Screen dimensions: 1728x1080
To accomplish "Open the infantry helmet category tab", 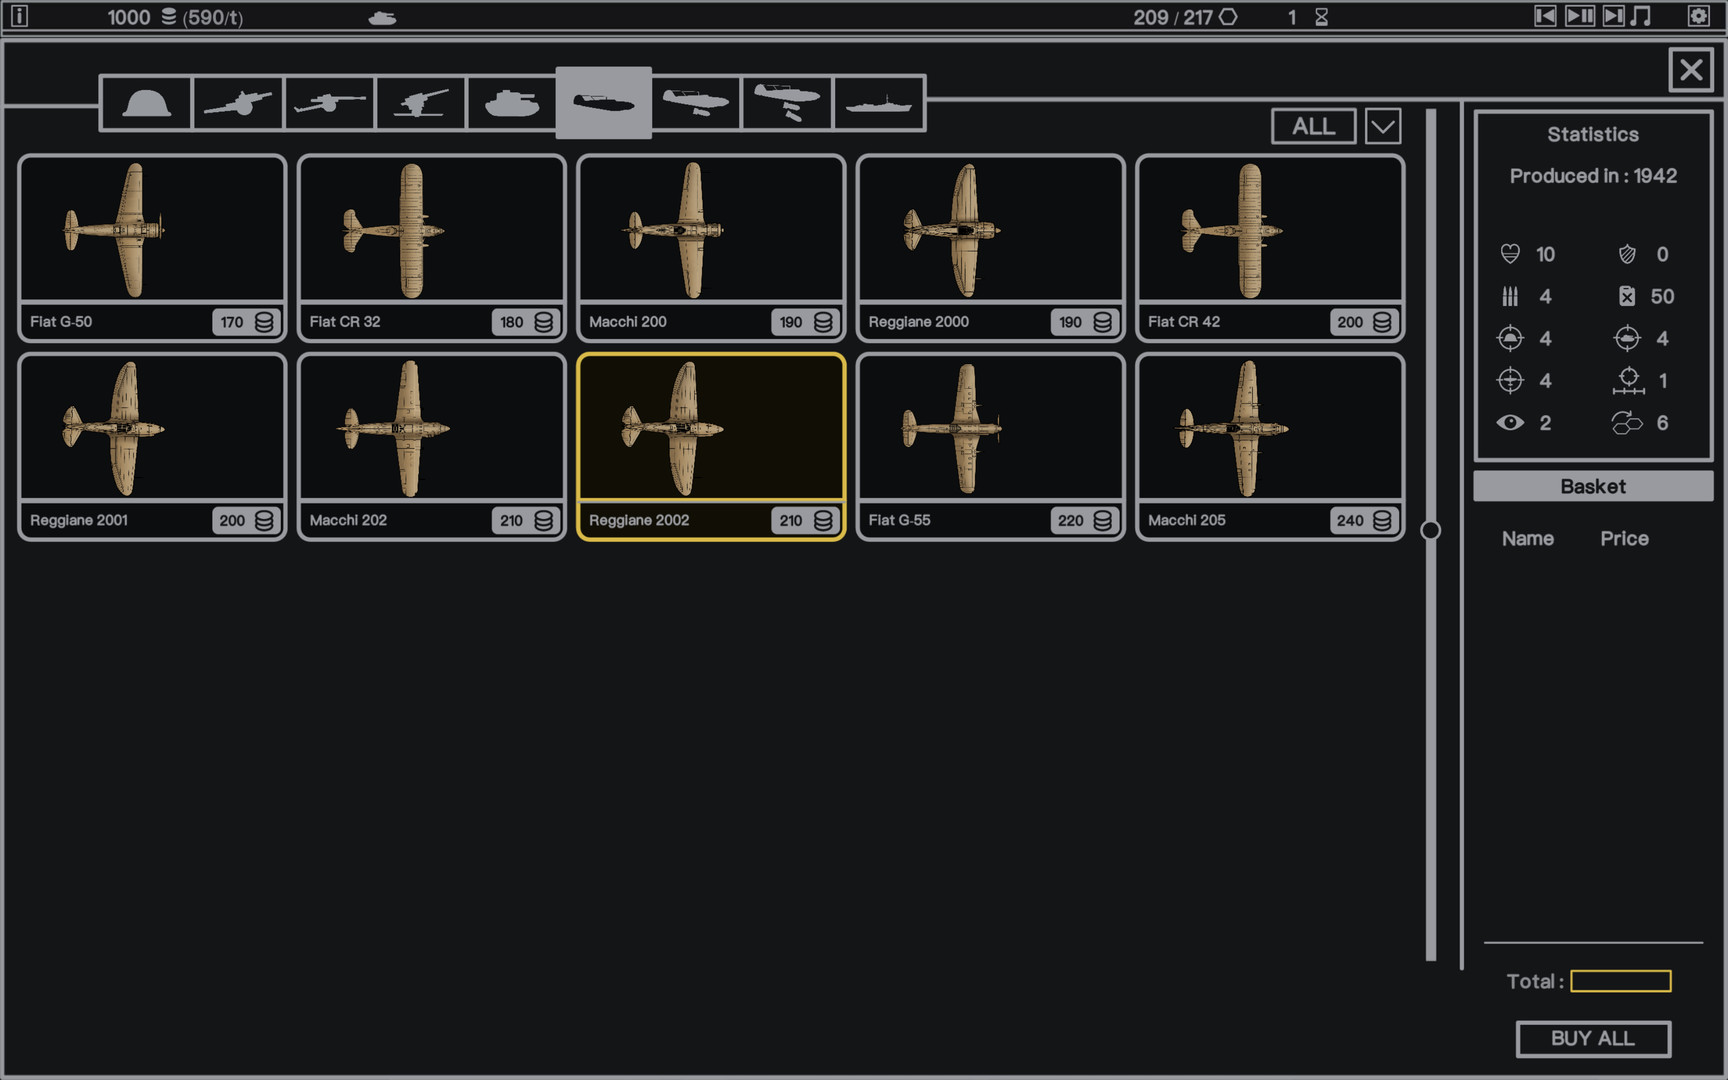I will pos(146,103).
